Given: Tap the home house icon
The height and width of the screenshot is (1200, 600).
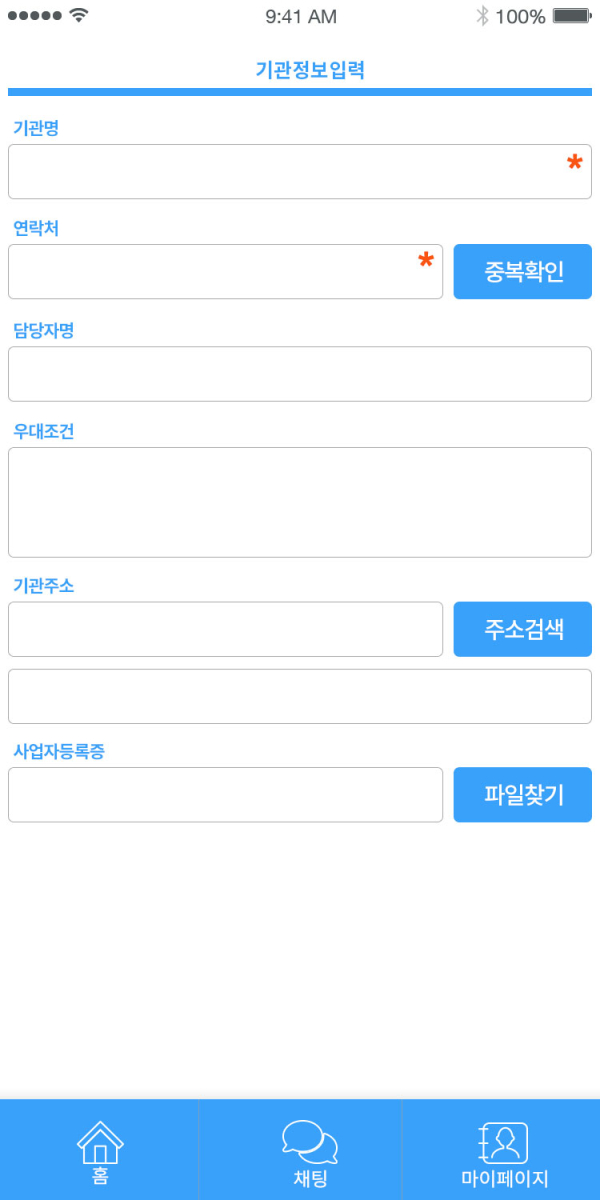Looking at the screenshot, I should pos(100,1141).
